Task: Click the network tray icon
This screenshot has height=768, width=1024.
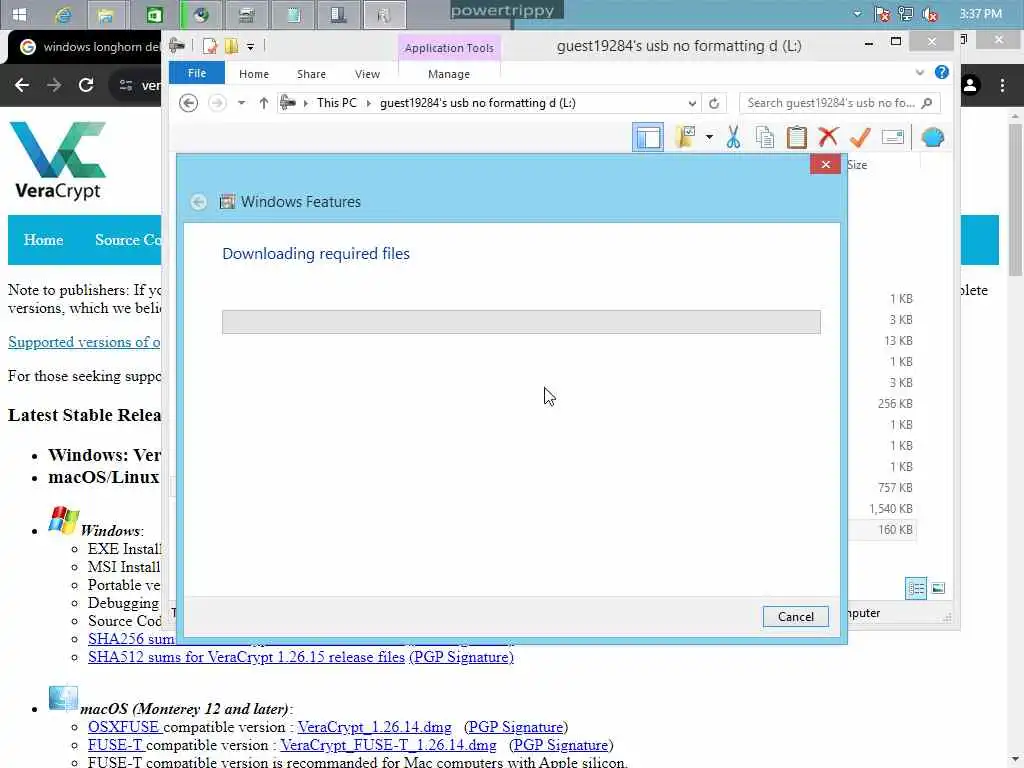Action: (905, 14)
